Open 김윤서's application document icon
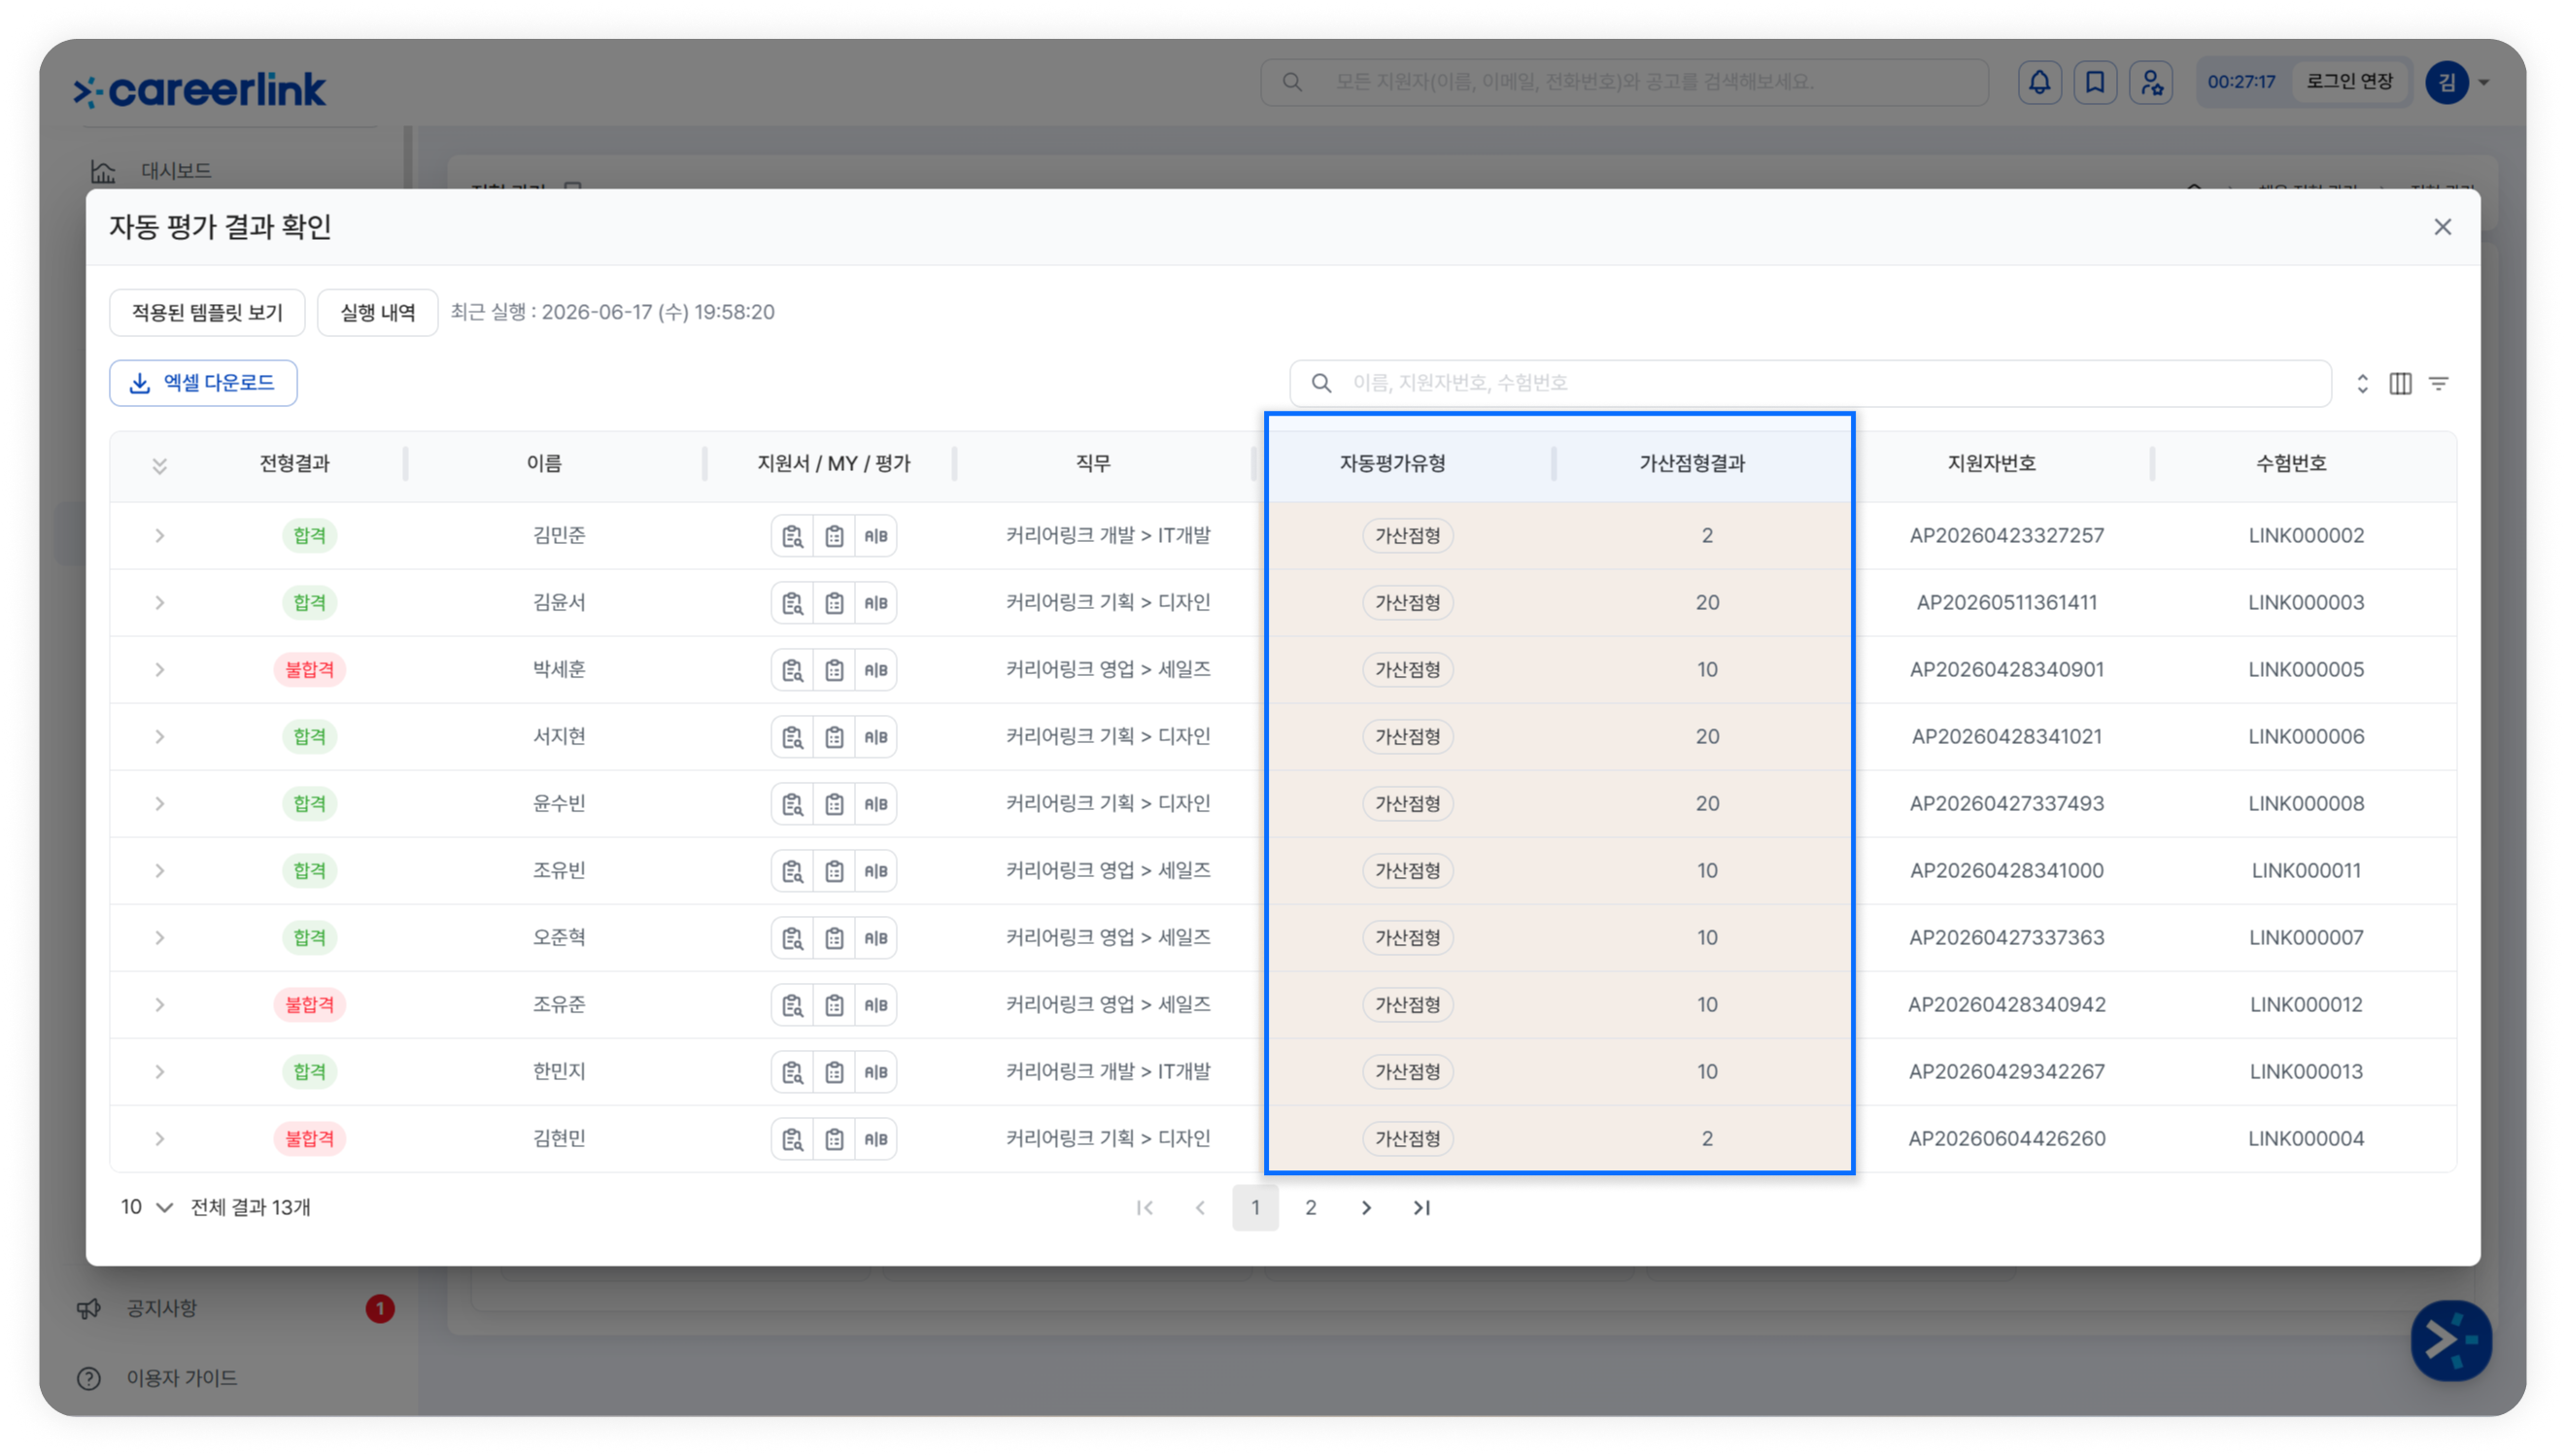 792,603
